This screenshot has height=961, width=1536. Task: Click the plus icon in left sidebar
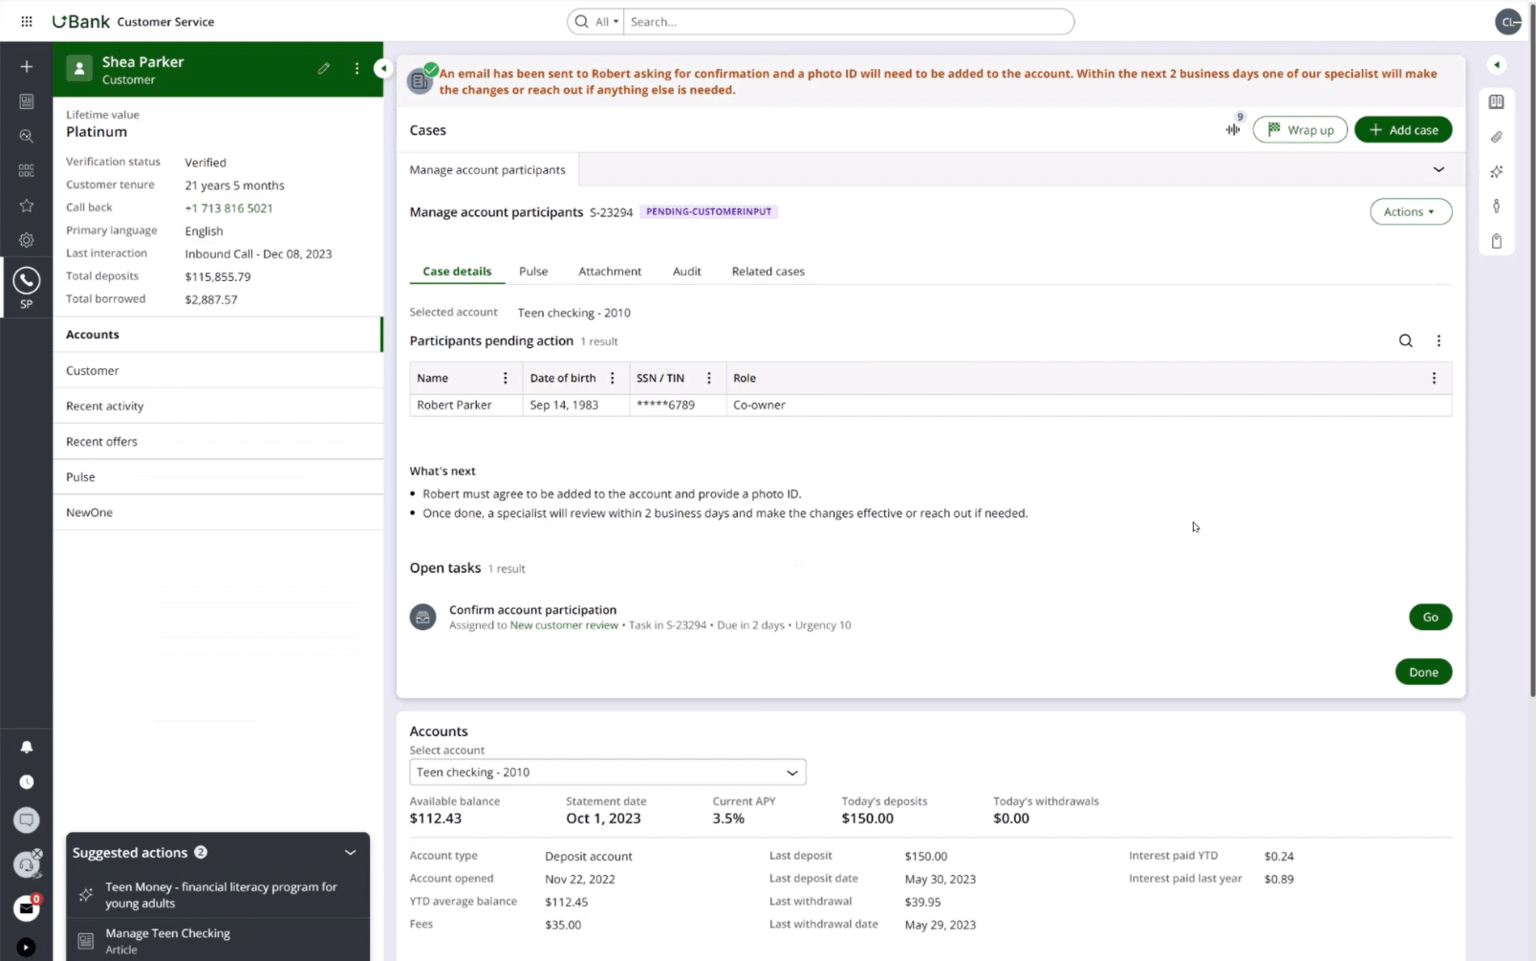click(x=27, y=67)
